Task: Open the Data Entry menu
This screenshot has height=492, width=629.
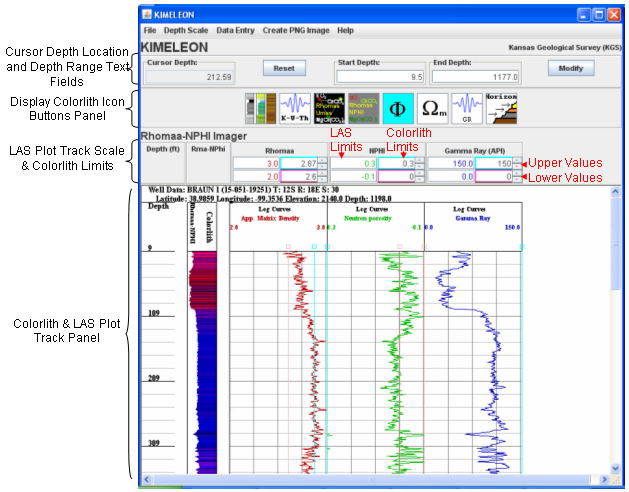Action: (x=235, y=30)
